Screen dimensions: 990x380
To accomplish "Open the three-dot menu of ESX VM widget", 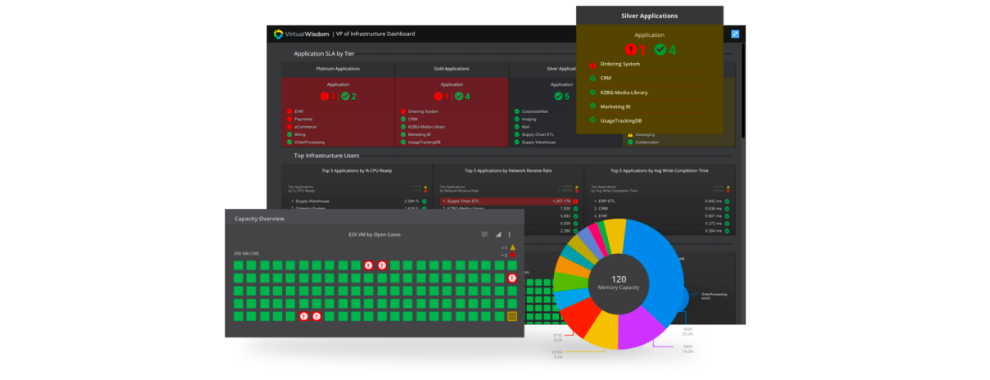I will [510, 234].
